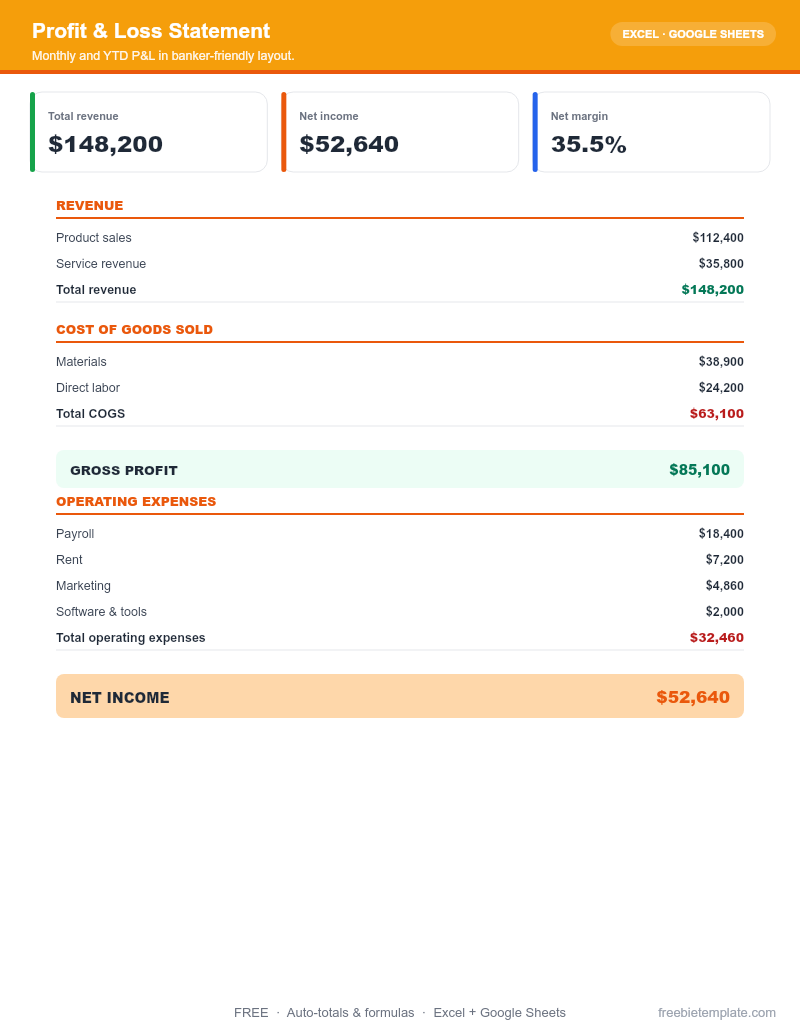
Task: Click the $52,640 amount in the orange banner
Action: tap(692, 697)
